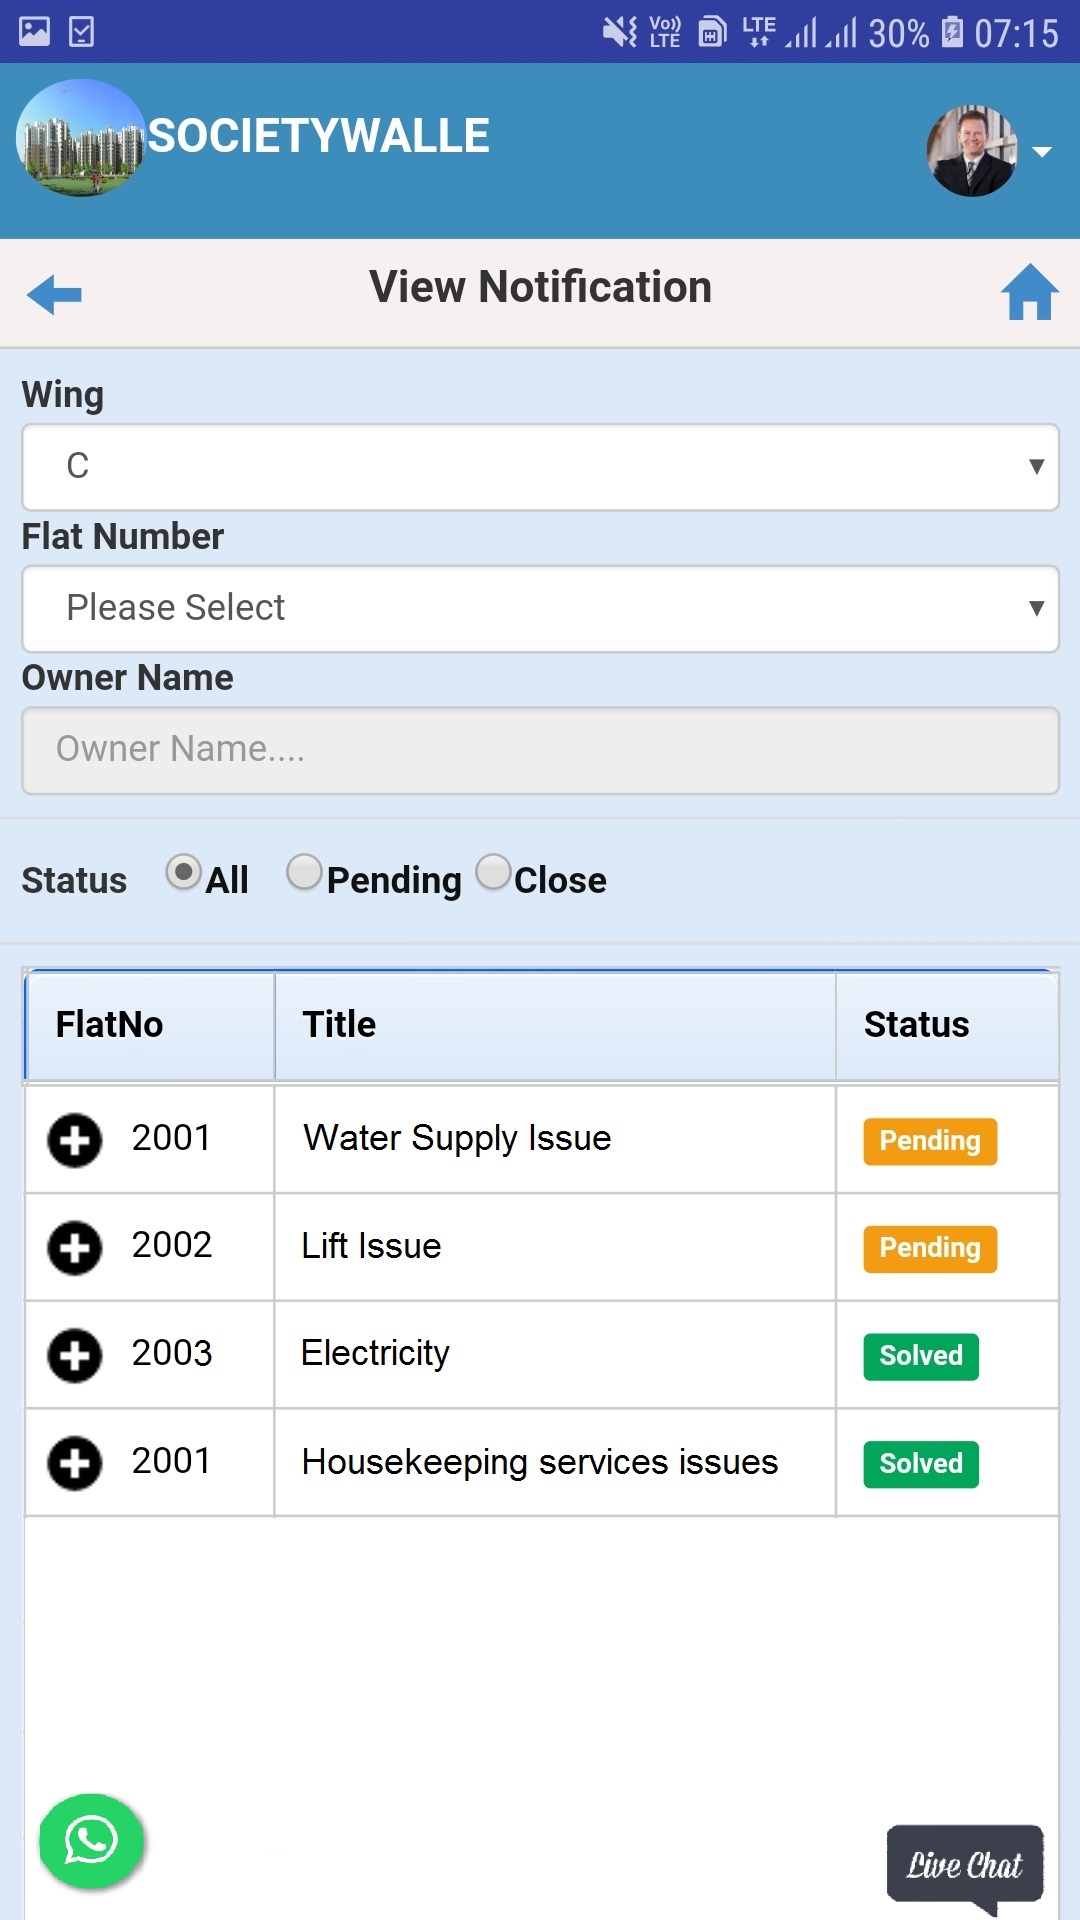The width and height of the screenshot is (1080, 1920).
Task: Open the user profile avatar menu
Action: 972,151
